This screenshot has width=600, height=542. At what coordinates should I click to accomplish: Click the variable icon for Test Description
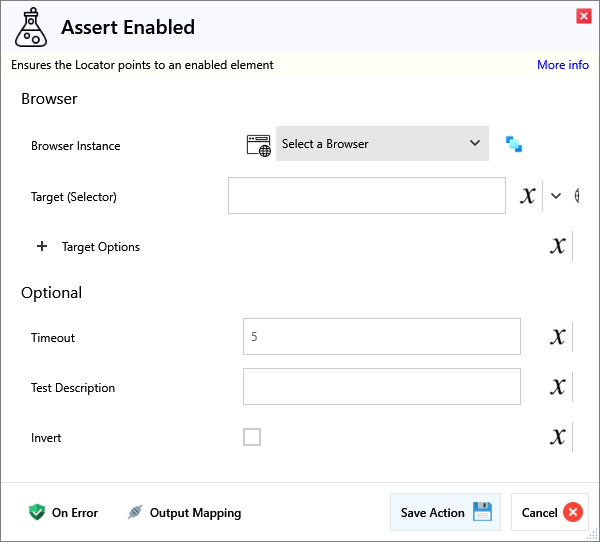pos(557,387)
